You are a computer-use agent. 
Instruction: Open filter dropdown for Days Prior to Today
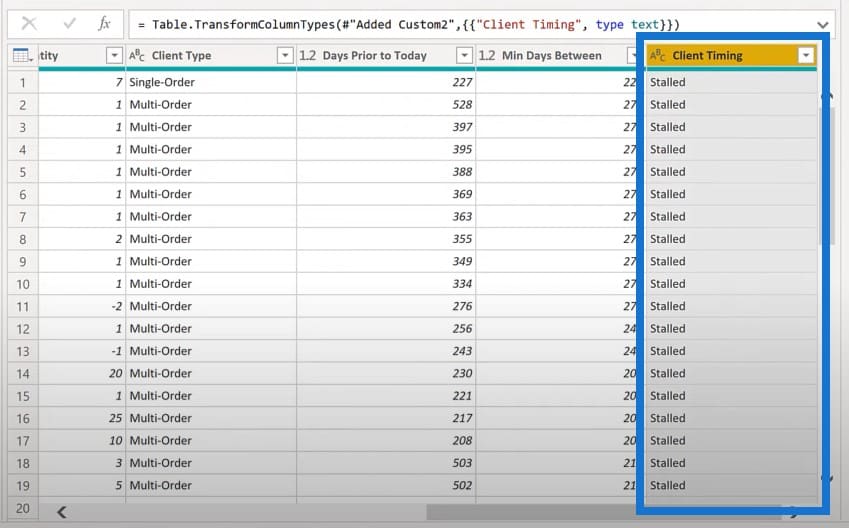coord(464,55)
